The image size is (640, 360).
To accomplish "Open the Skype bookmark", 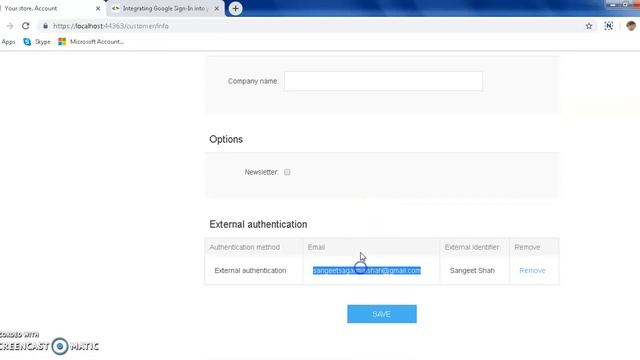I will 37,42.
